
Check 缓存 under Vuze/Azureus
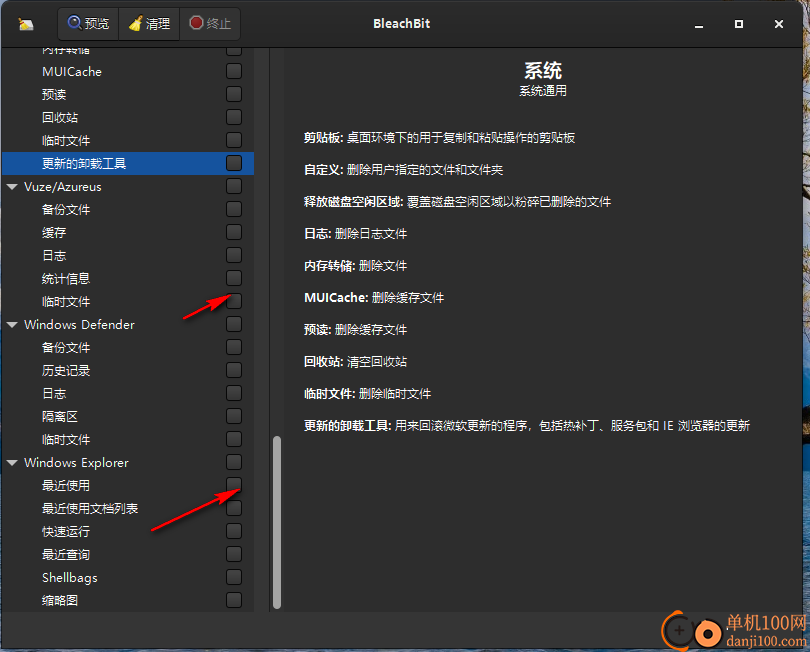point(234,232)
